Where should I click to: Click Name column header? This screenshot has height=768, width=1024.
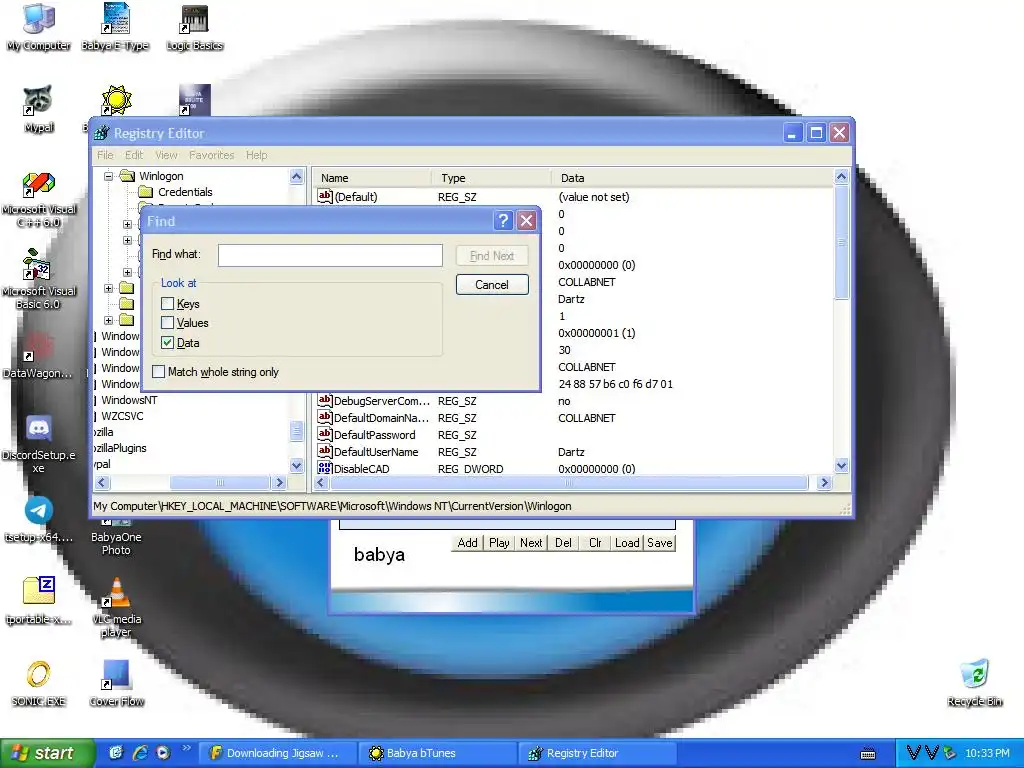(x=372, y=178)
